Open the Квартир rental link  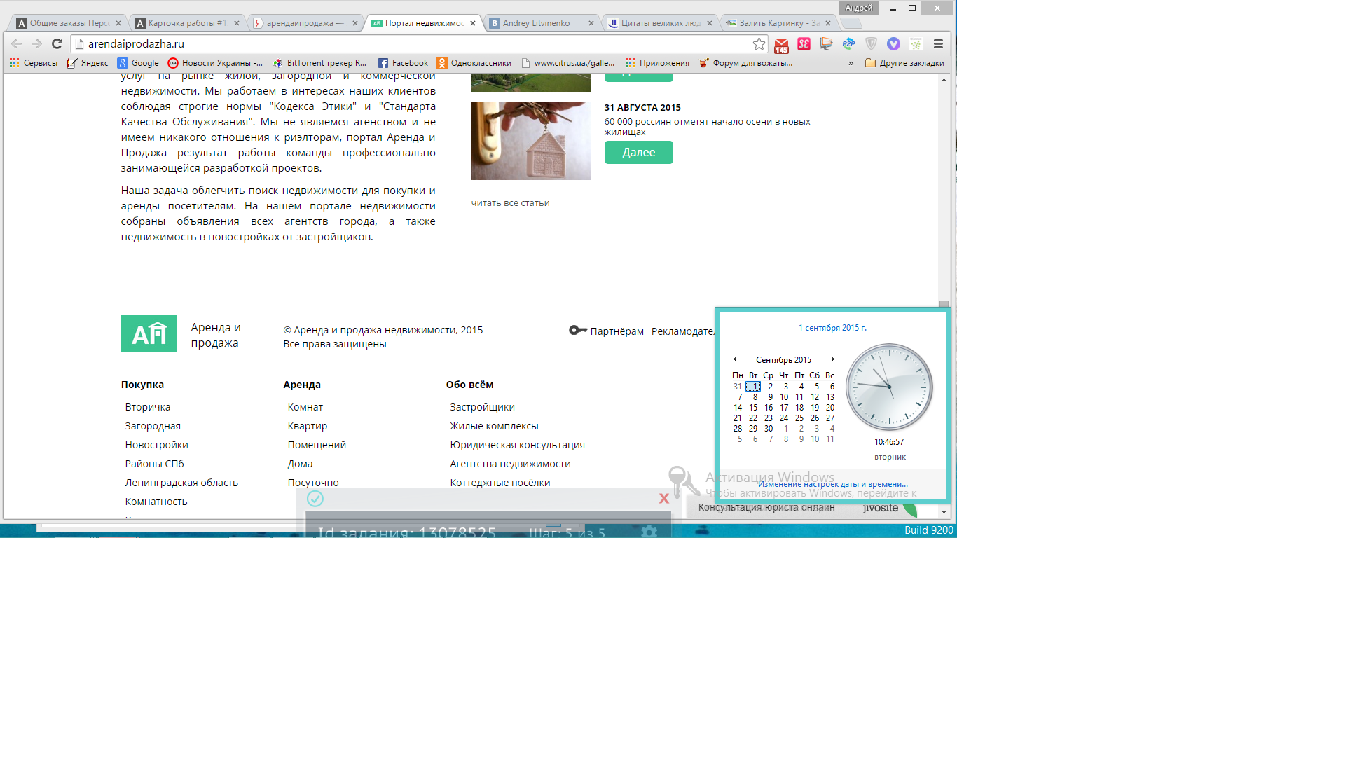[x=307, y=426]
